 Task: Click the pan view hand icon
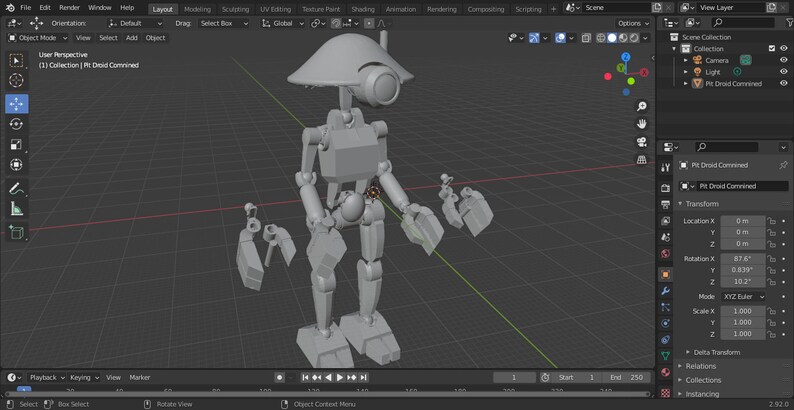[x=642, y=124]
